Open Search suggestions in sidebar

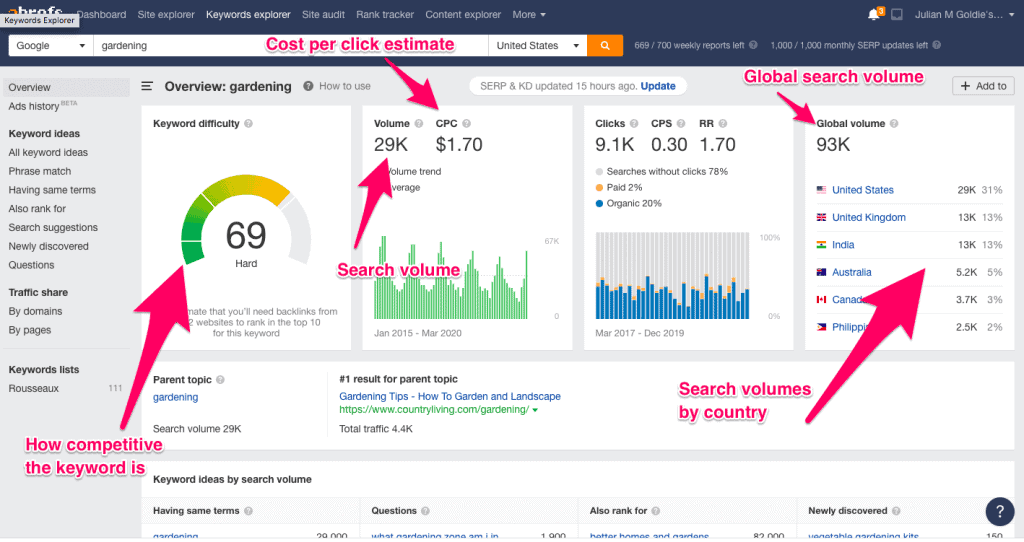(x=53, y=228)
